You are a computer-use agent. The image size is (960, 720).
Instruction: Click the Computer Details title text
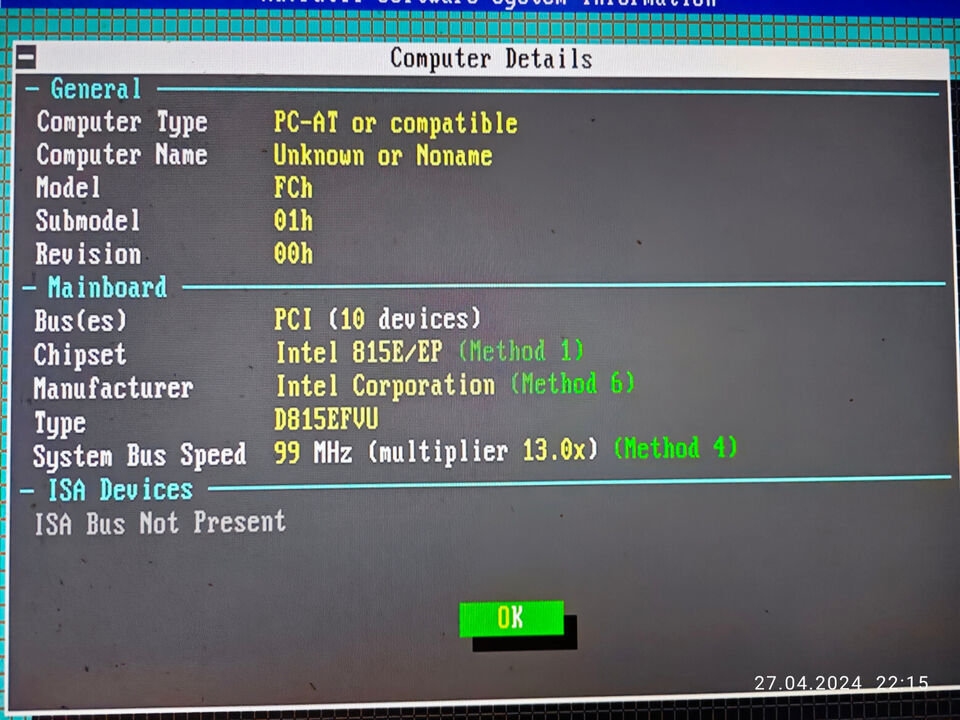[491, 59]
